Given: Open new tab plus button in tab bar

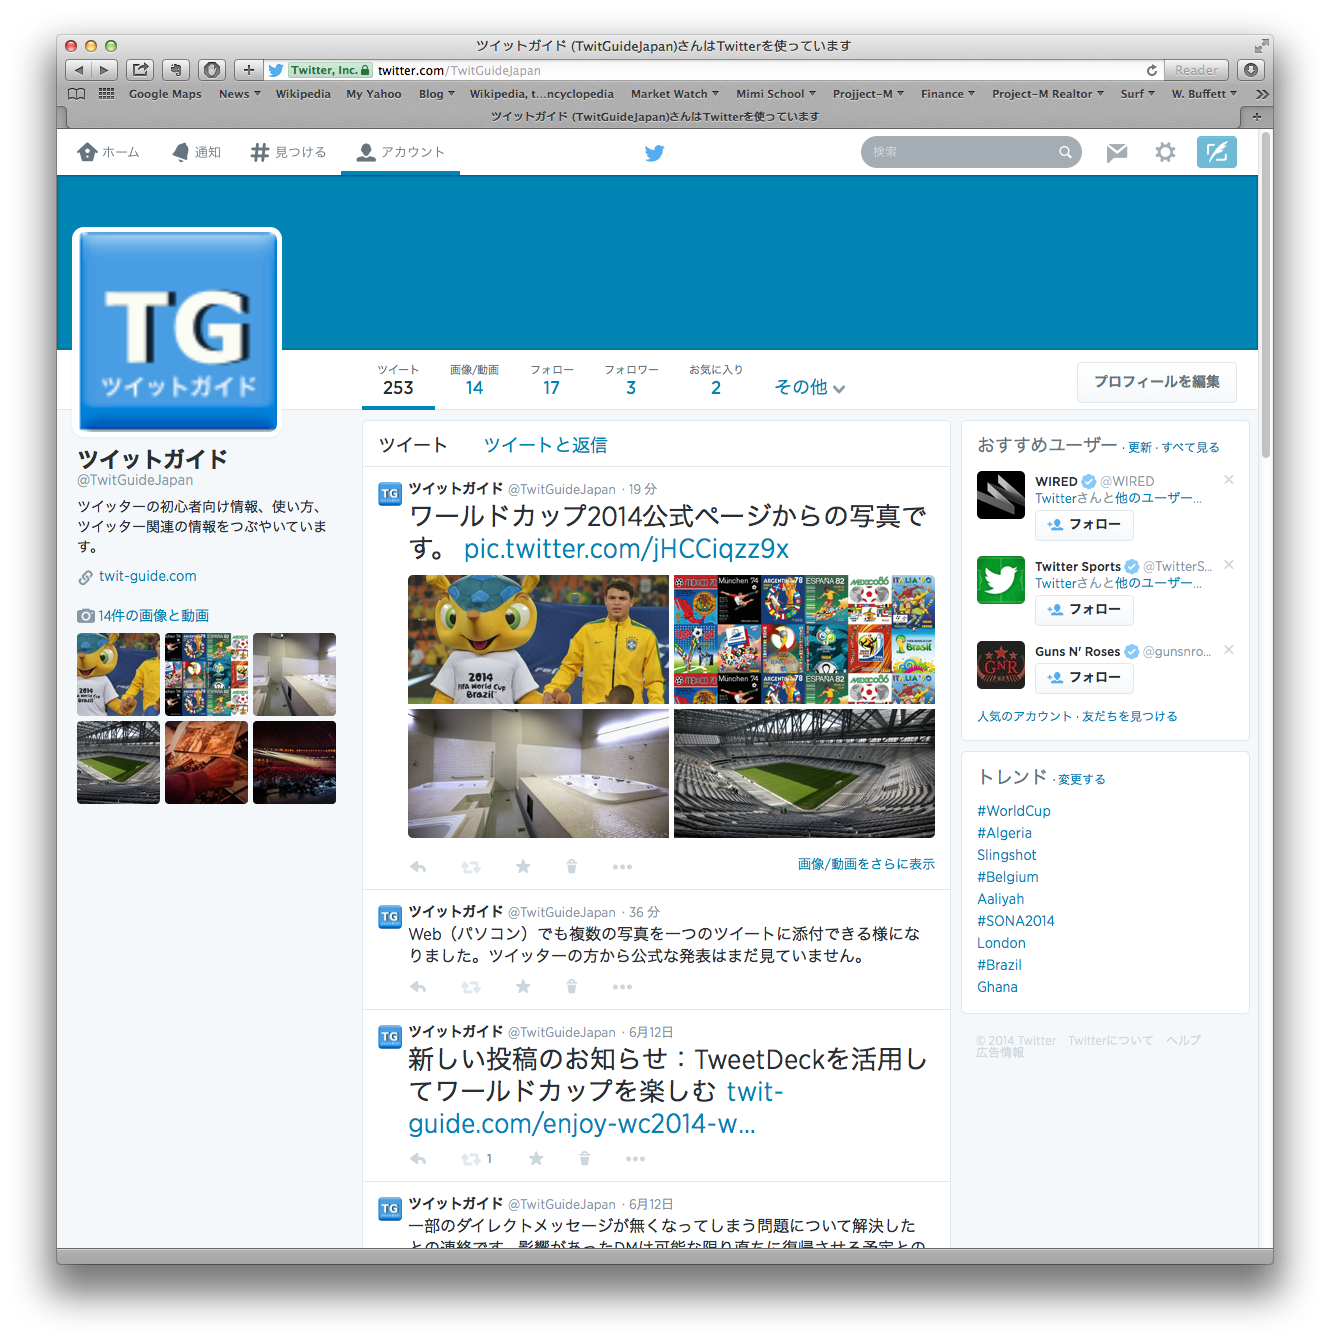Looking at the screenshot, I should (x=1256, y=116).
